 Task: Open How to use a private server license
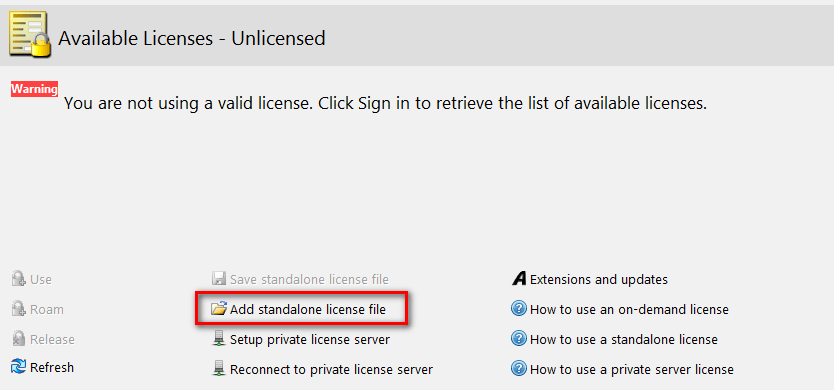click(x=632, y=369)
